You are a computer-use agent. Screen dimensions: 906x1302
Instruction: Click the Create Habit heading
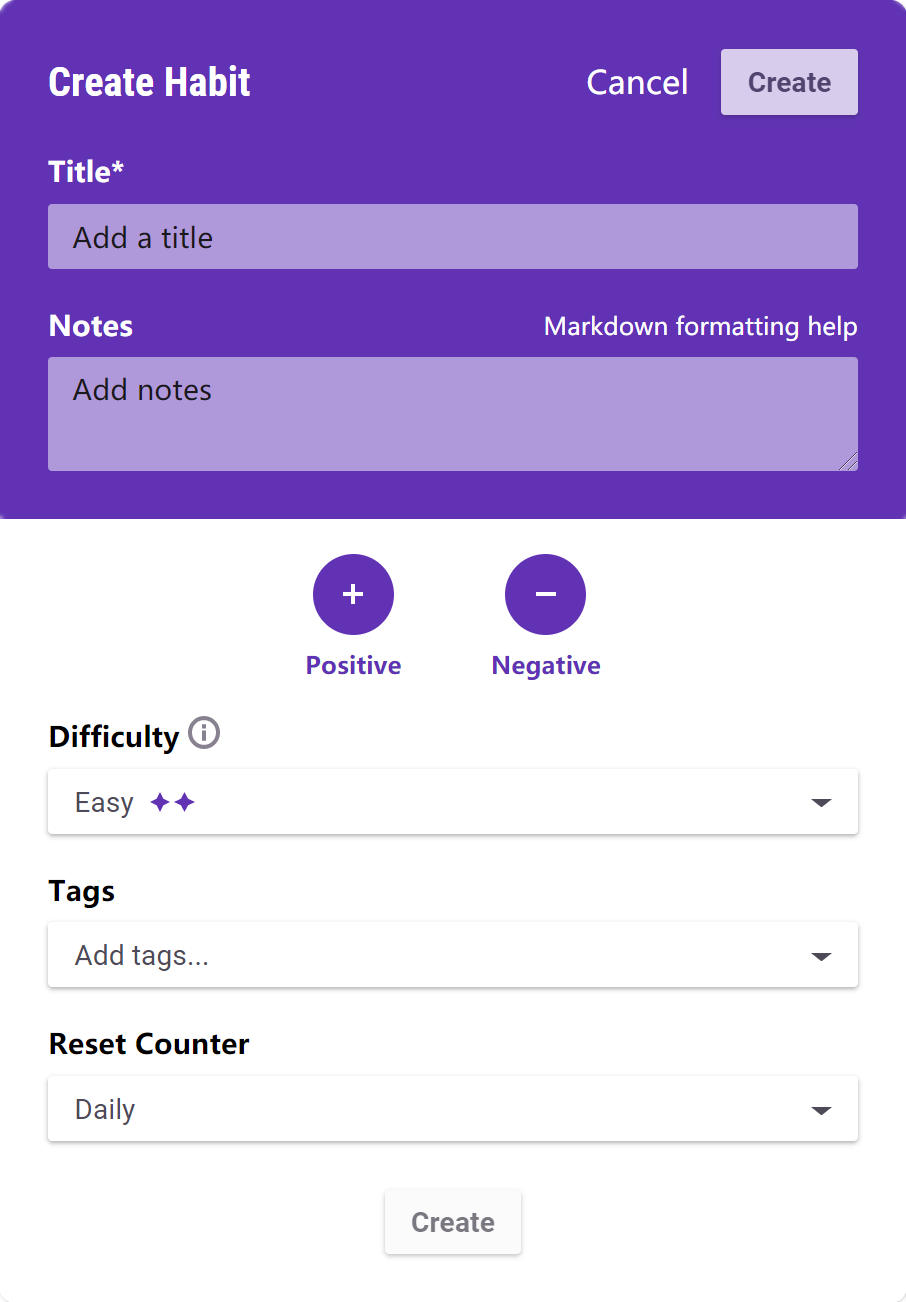click(x=150, y=82)
